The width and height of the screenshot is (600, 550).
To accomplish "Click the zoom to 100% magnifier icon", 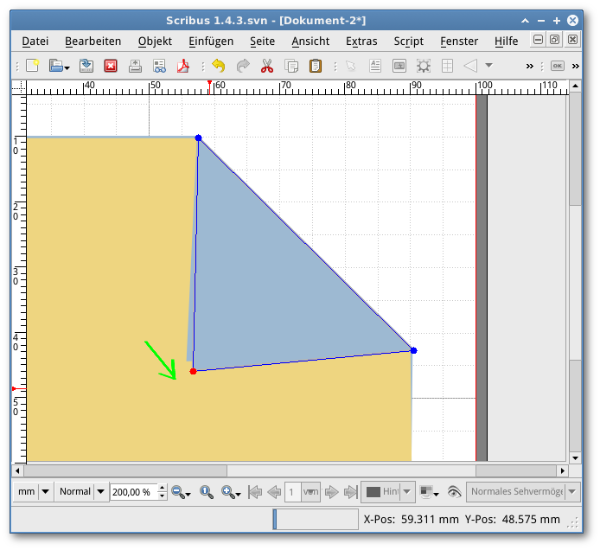I will 206,492.
